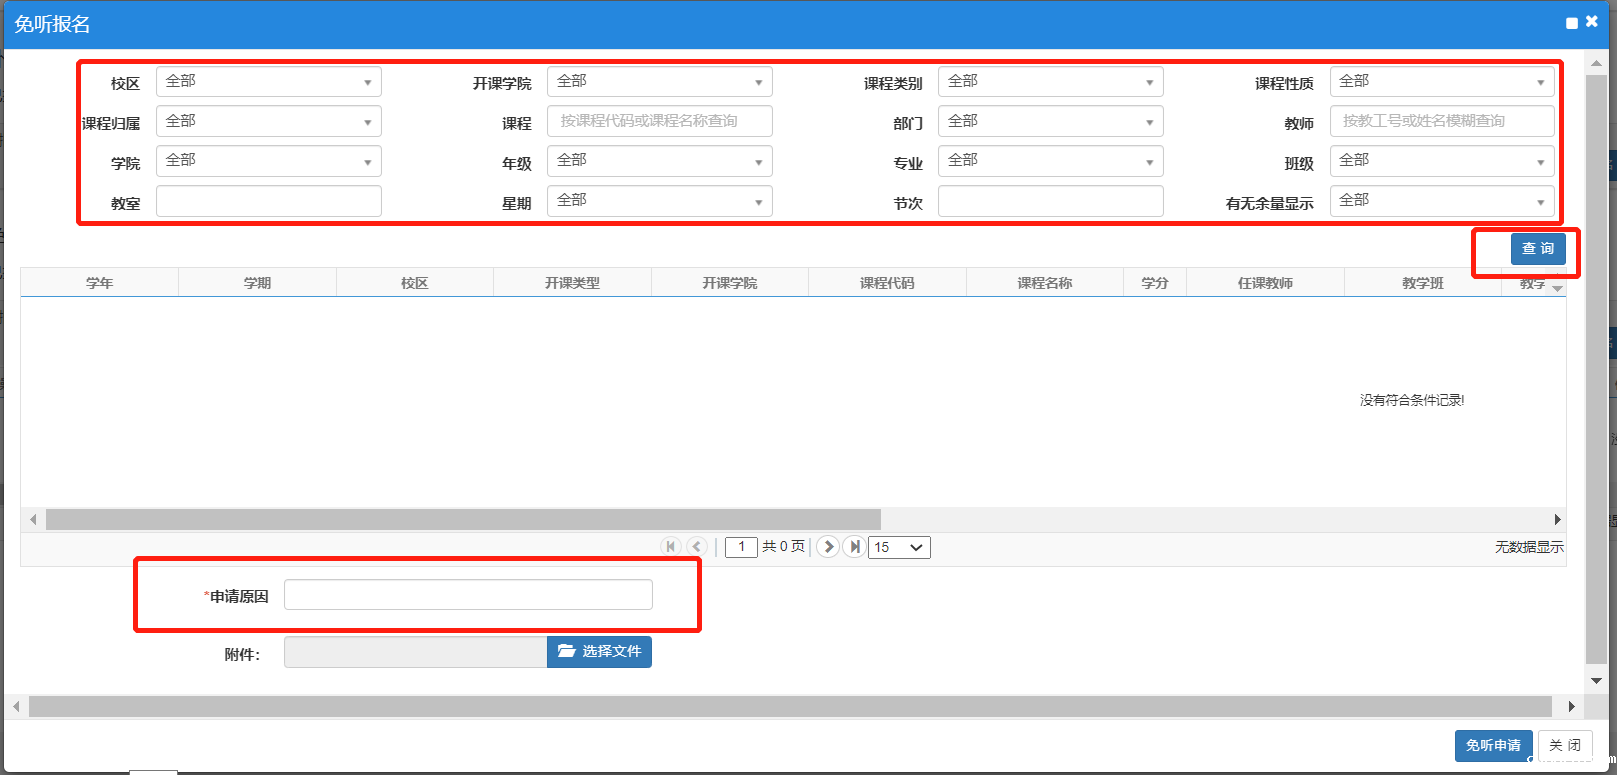
Task: Expand the 开课学院 dropdown
Action: (659, 82)
